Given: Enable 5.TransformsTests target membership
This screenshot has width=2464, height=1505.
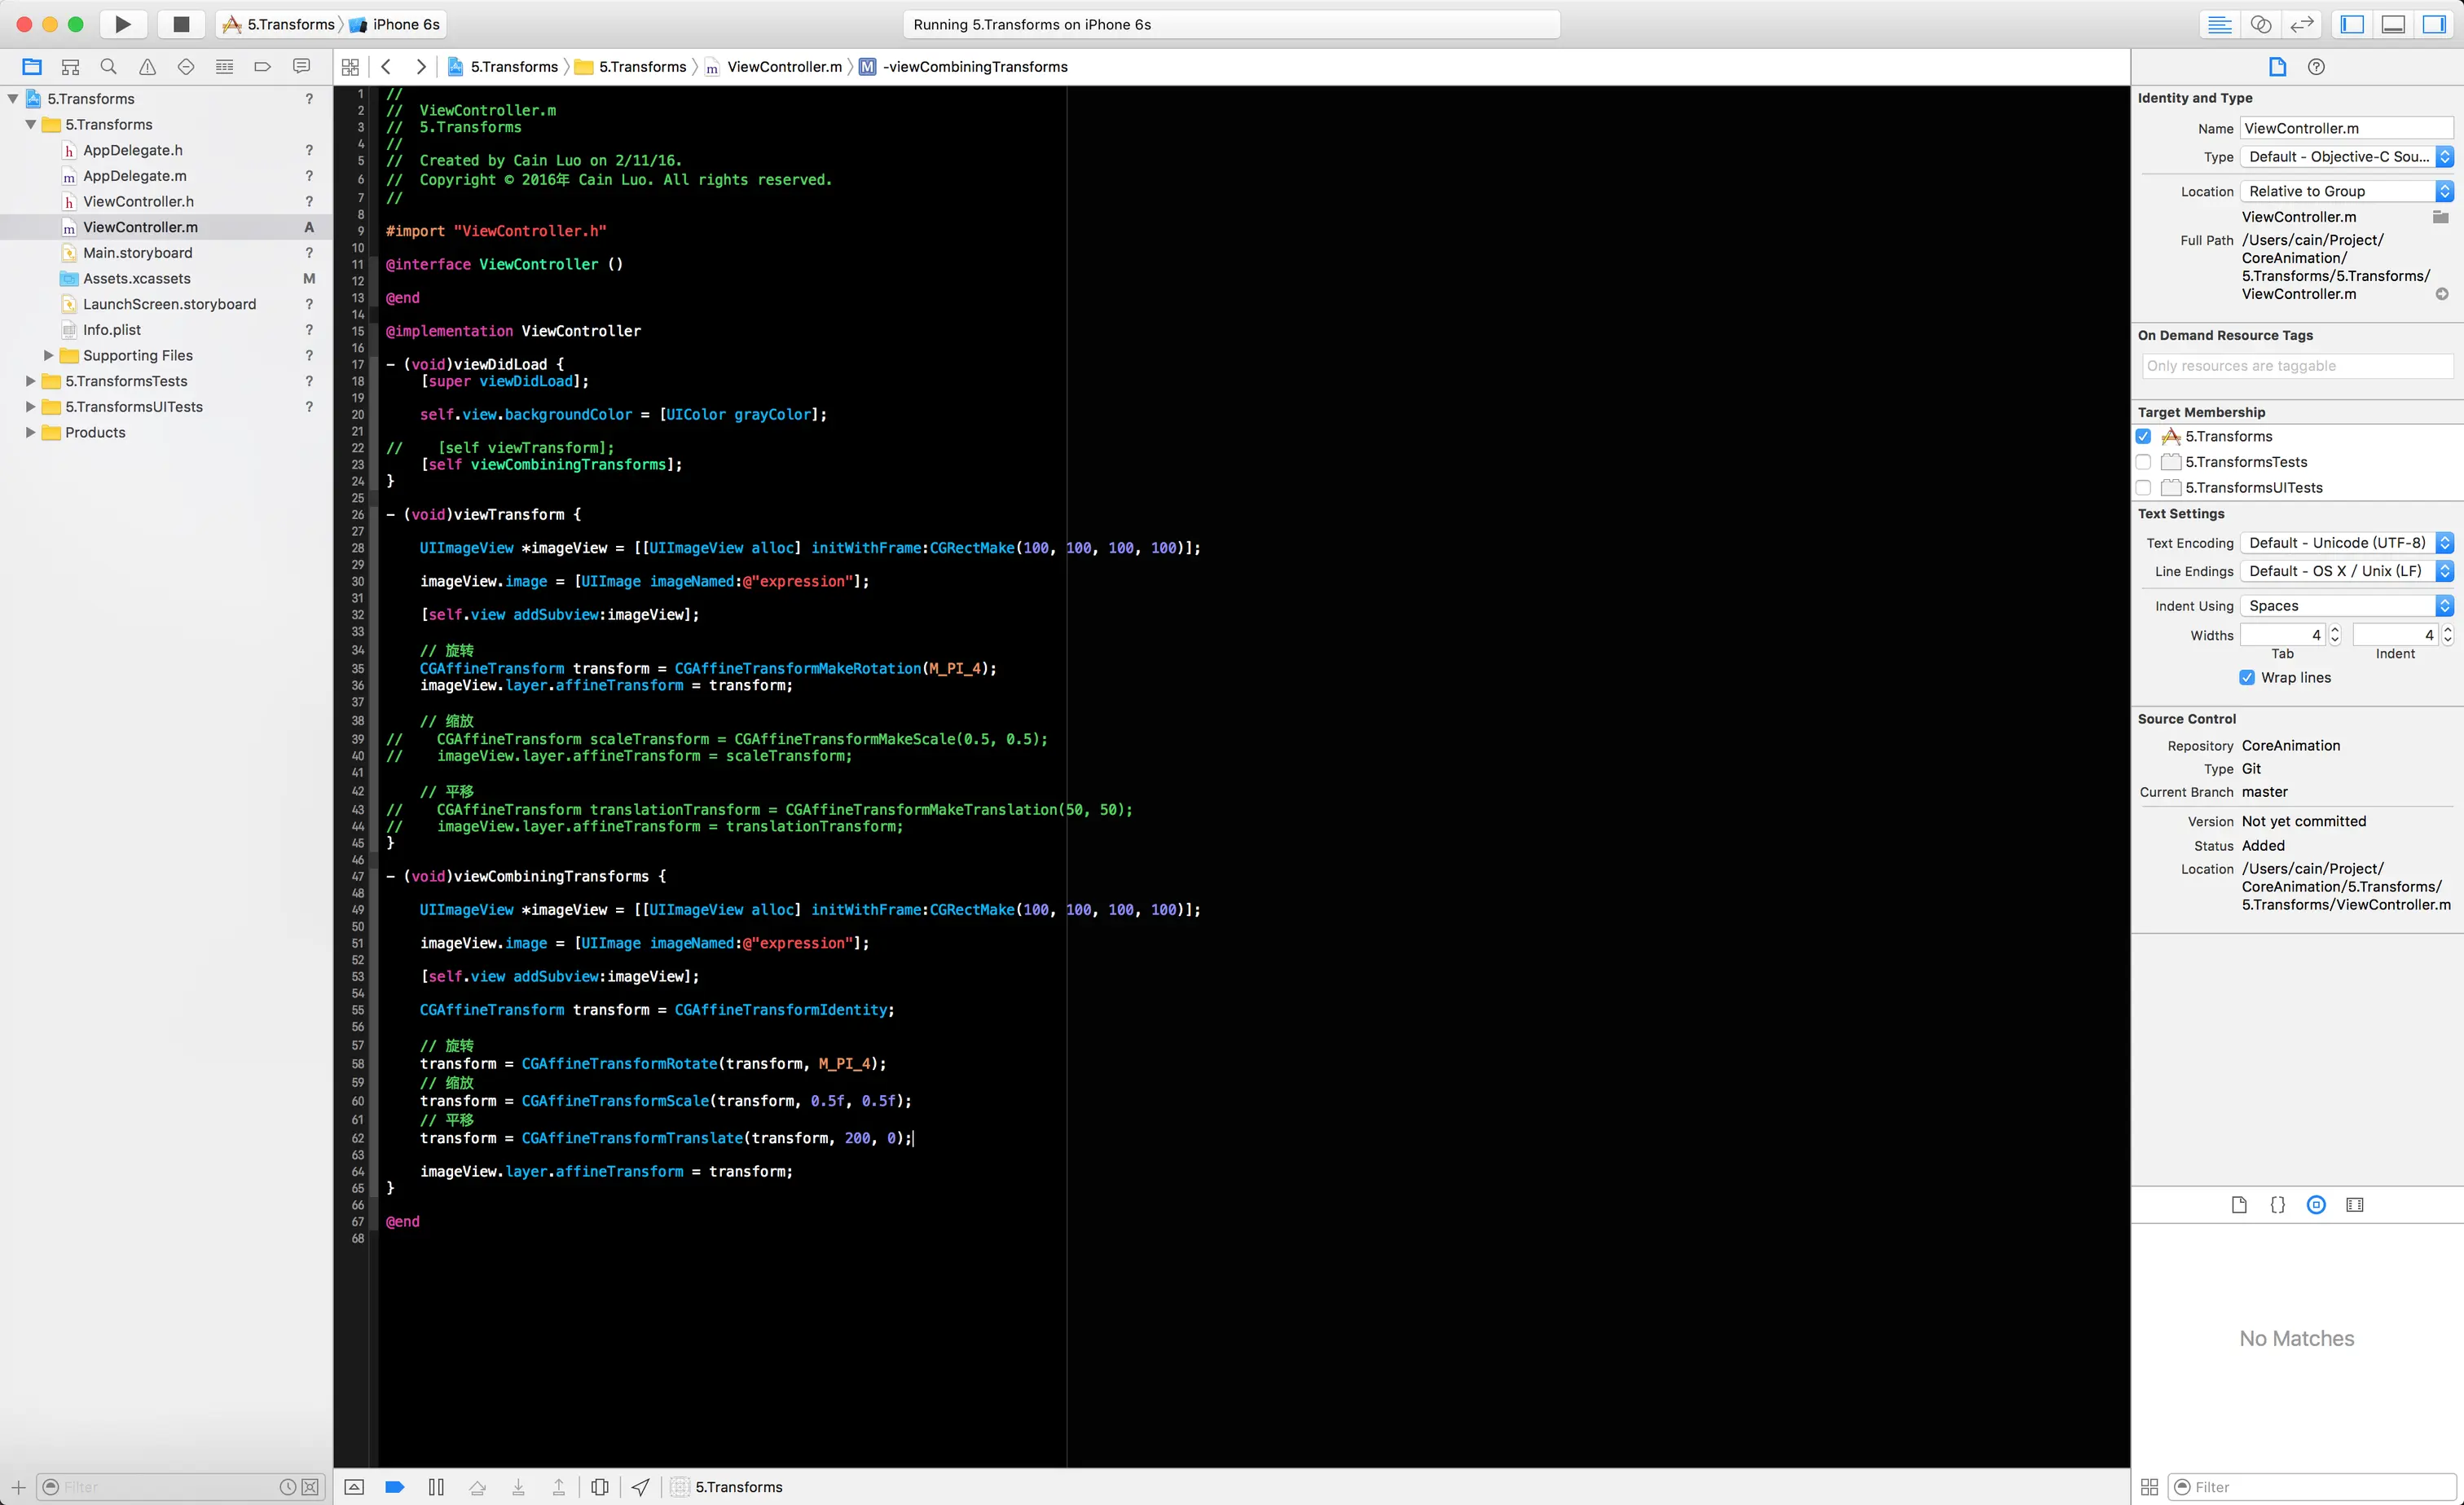Looking at the screenshot, I should click(2143, 462).
